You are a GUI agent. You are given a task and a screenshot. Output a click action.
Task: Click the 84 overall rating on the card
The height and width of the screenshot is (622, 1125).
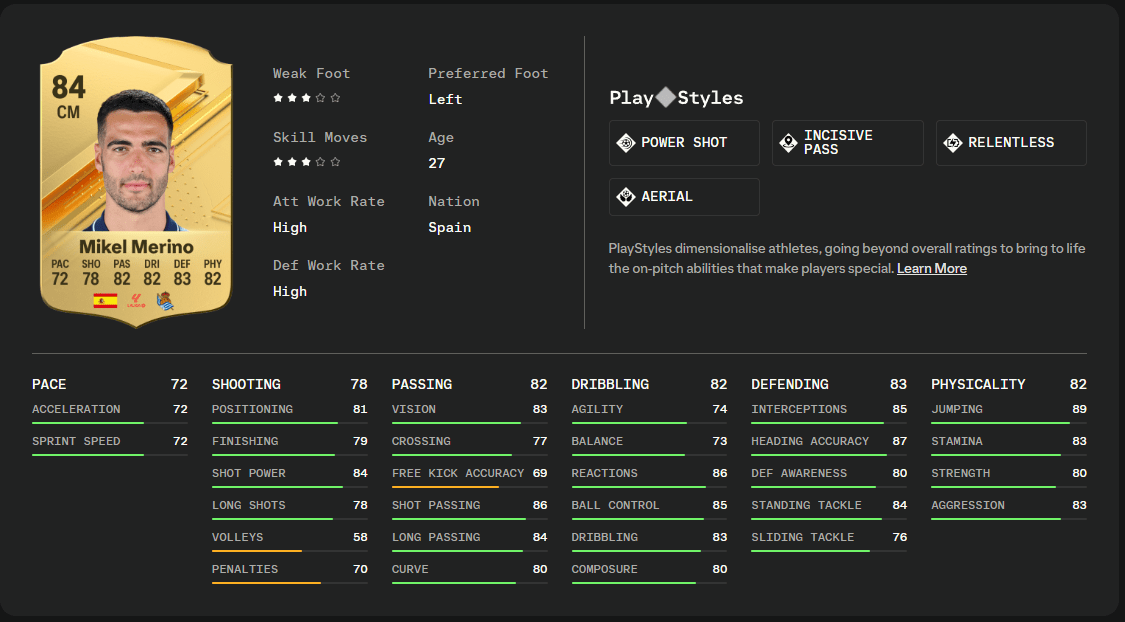click(68, 87)
